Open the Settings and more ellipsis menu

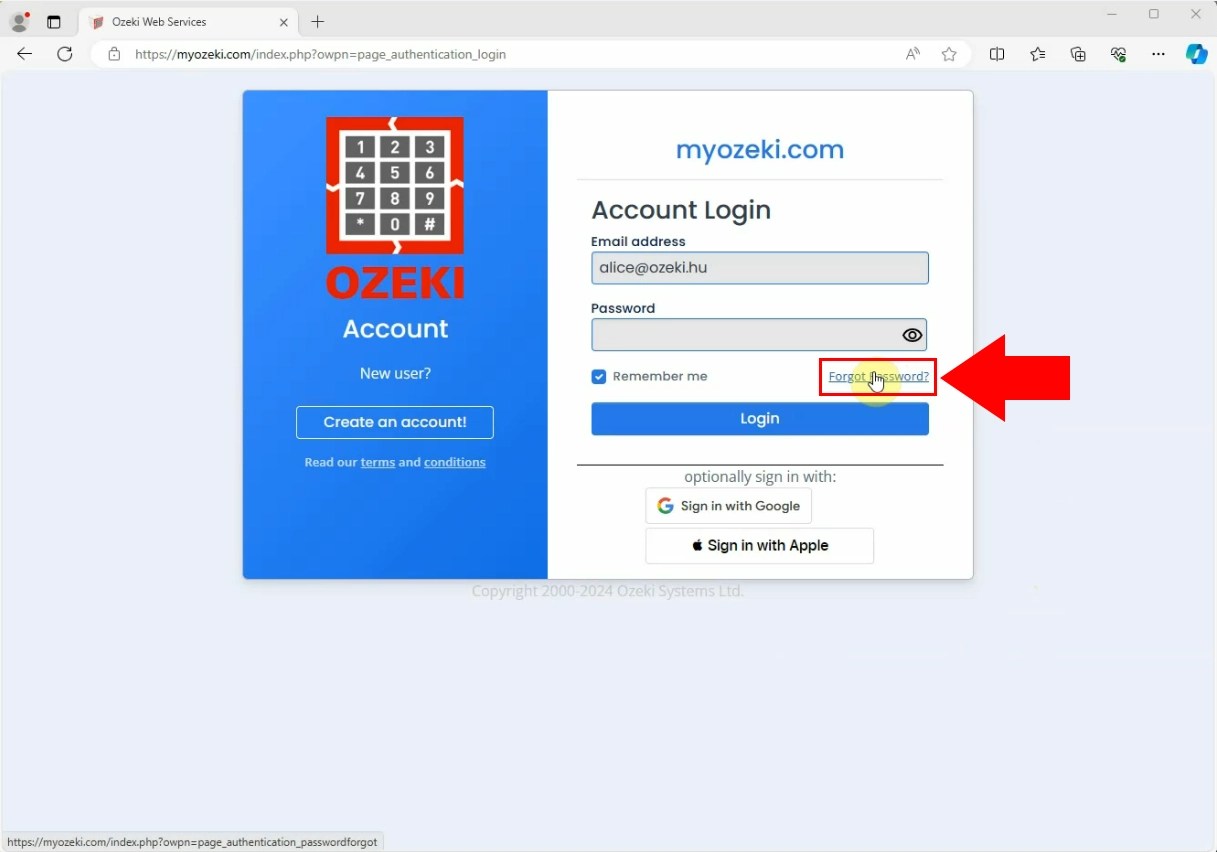(x=1158, y=54)
